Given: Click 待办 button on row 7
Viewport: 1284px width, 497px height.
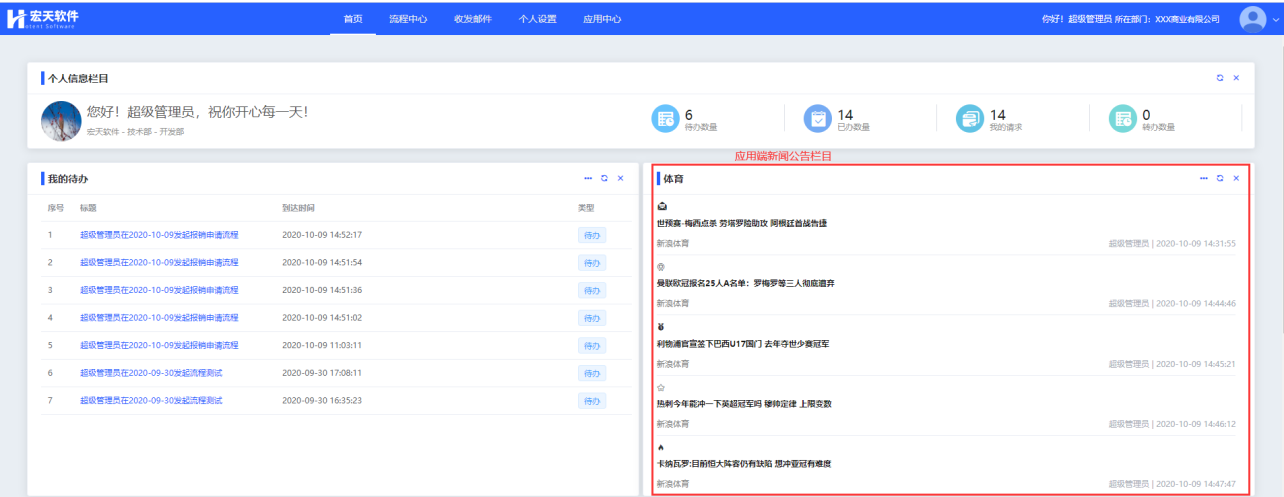Looking at the screenshot, I should (x=591, y=400).
